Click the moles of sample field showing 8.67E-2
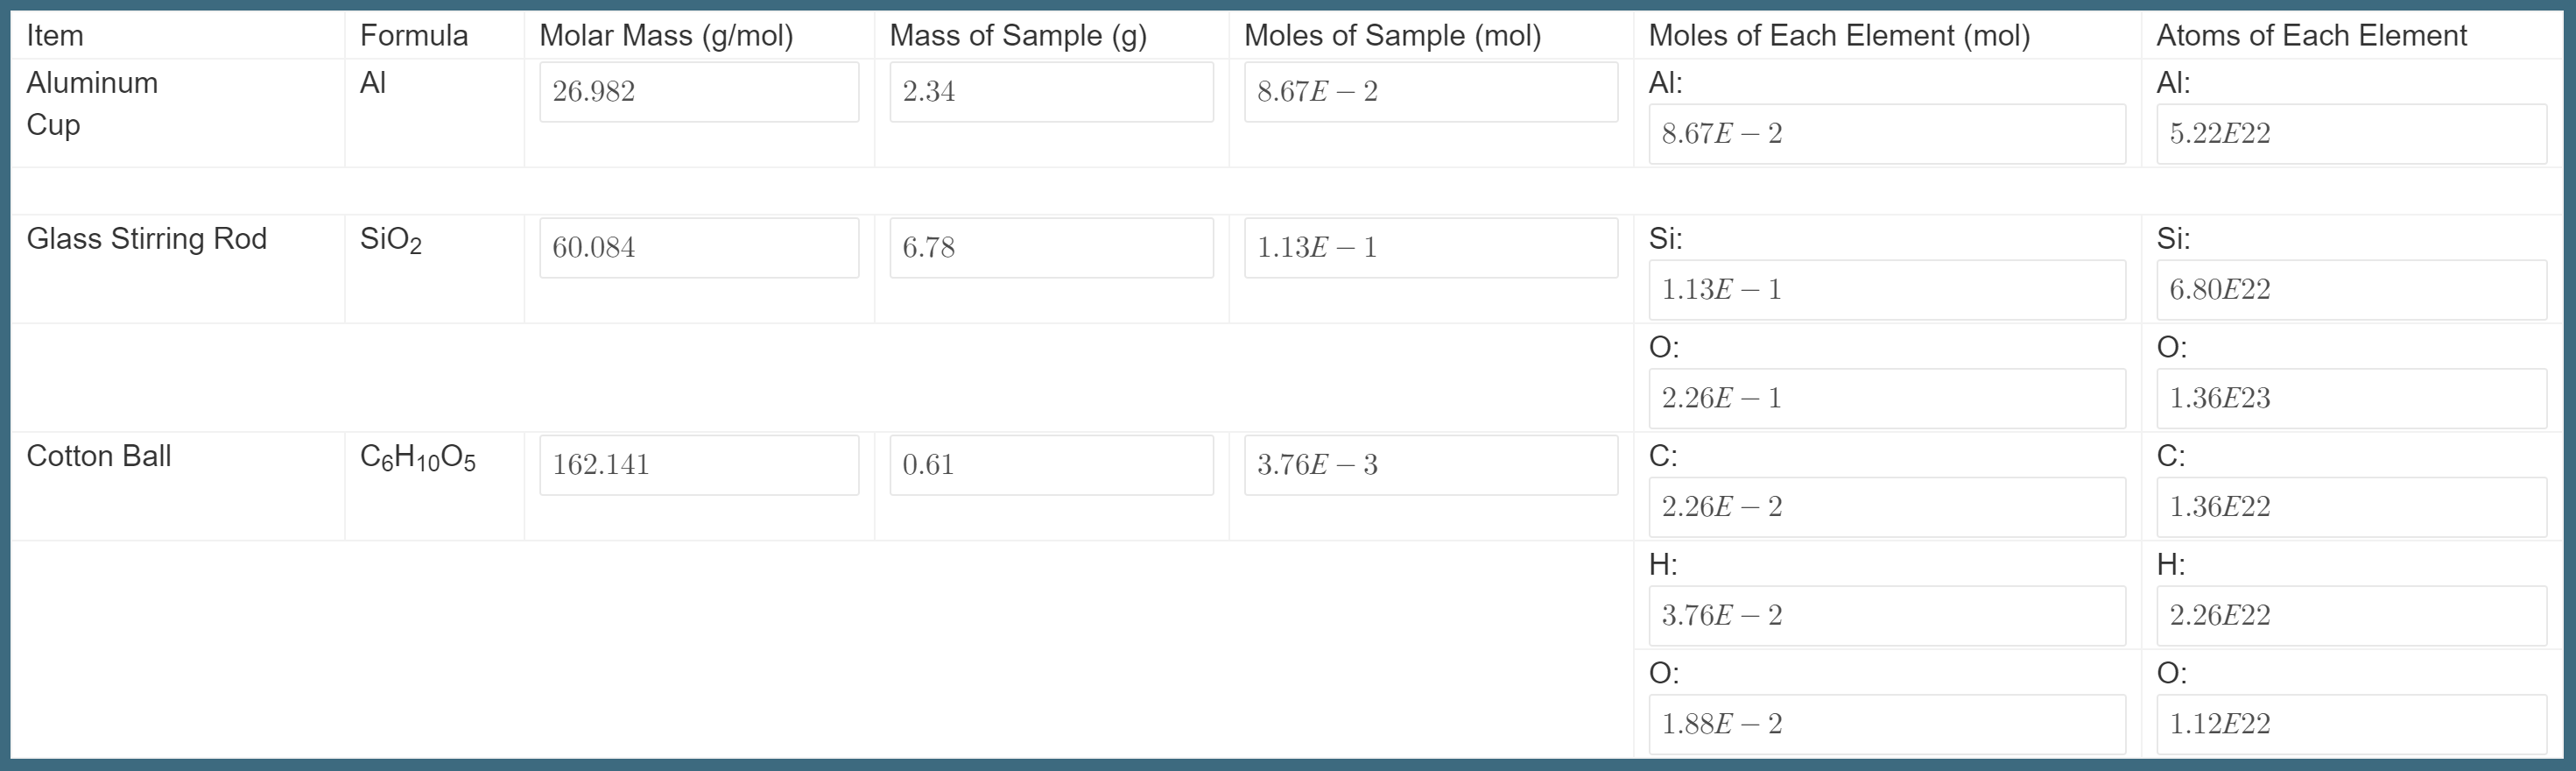2576x771 pixels. 1430,91
